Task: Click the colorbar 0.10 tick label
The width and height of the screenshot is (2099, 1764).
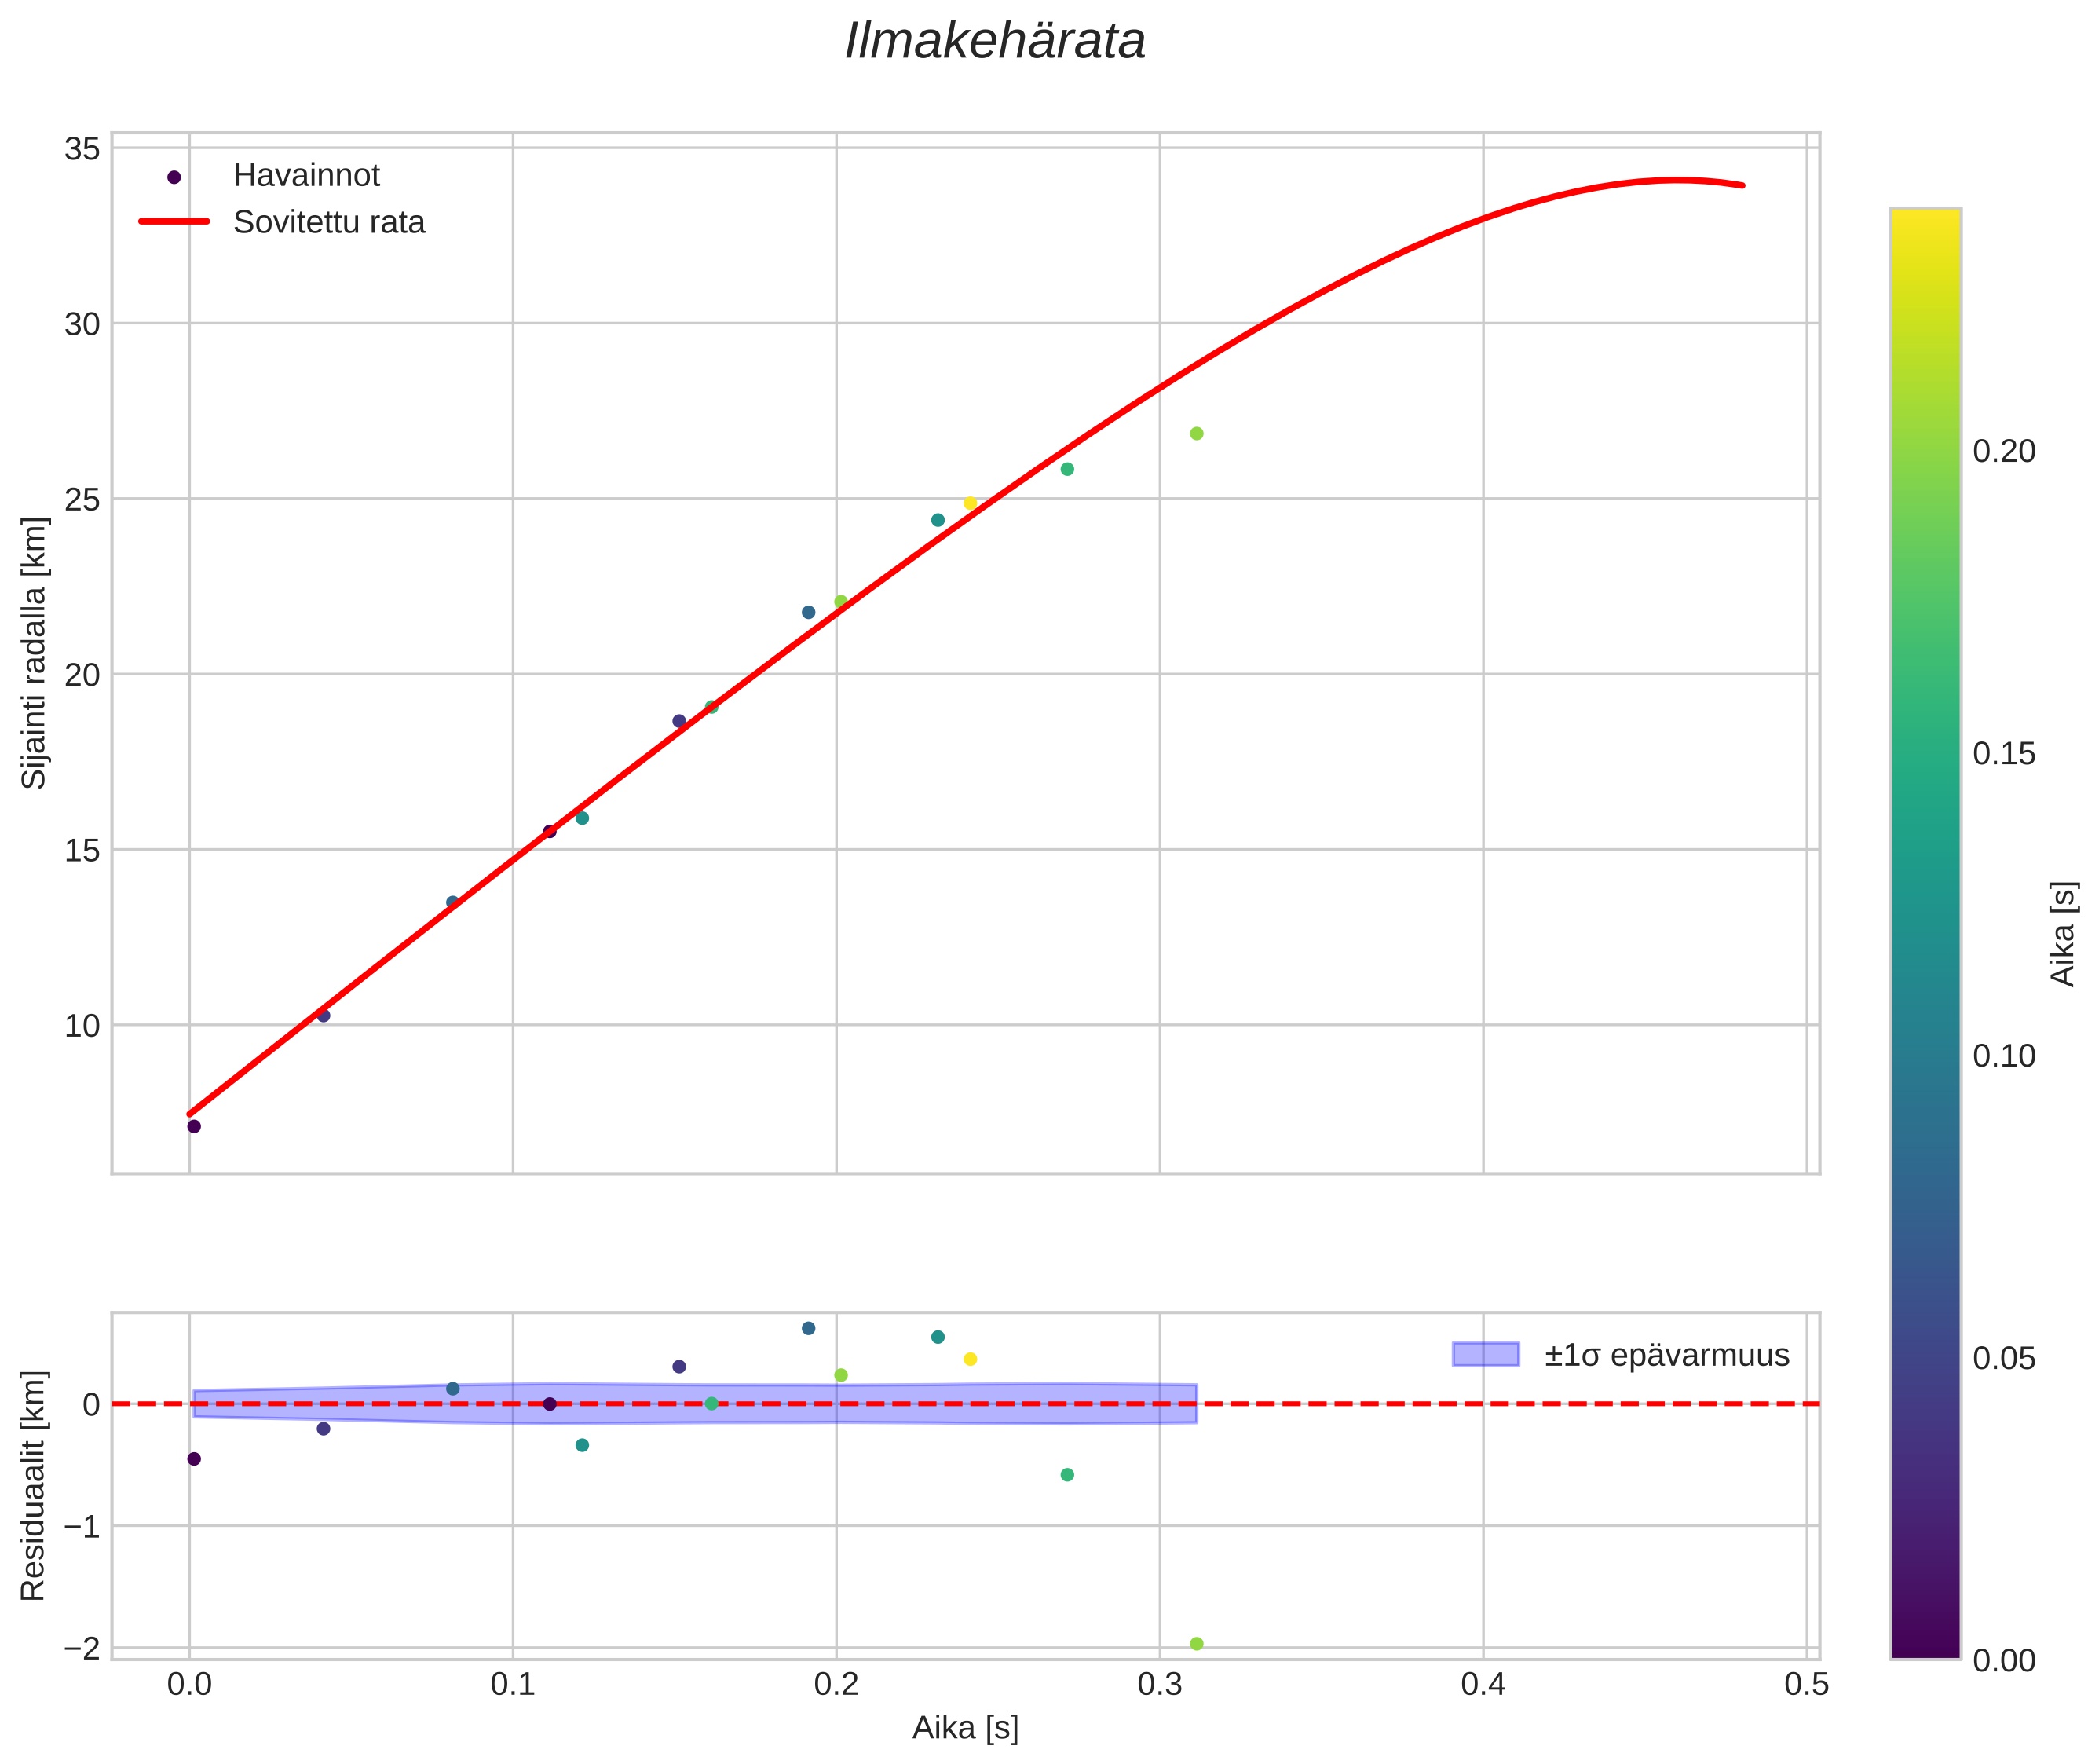Action: point(2004,1056)
